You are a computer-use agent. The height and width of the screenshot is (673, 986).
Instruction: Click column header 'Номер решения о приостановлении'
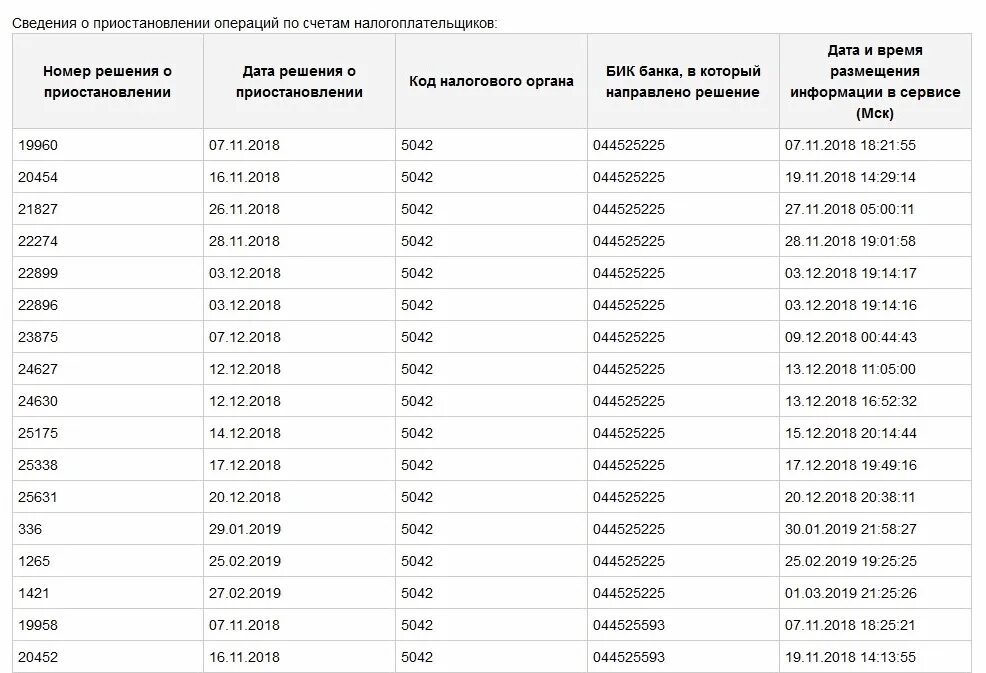pos(108,82)
